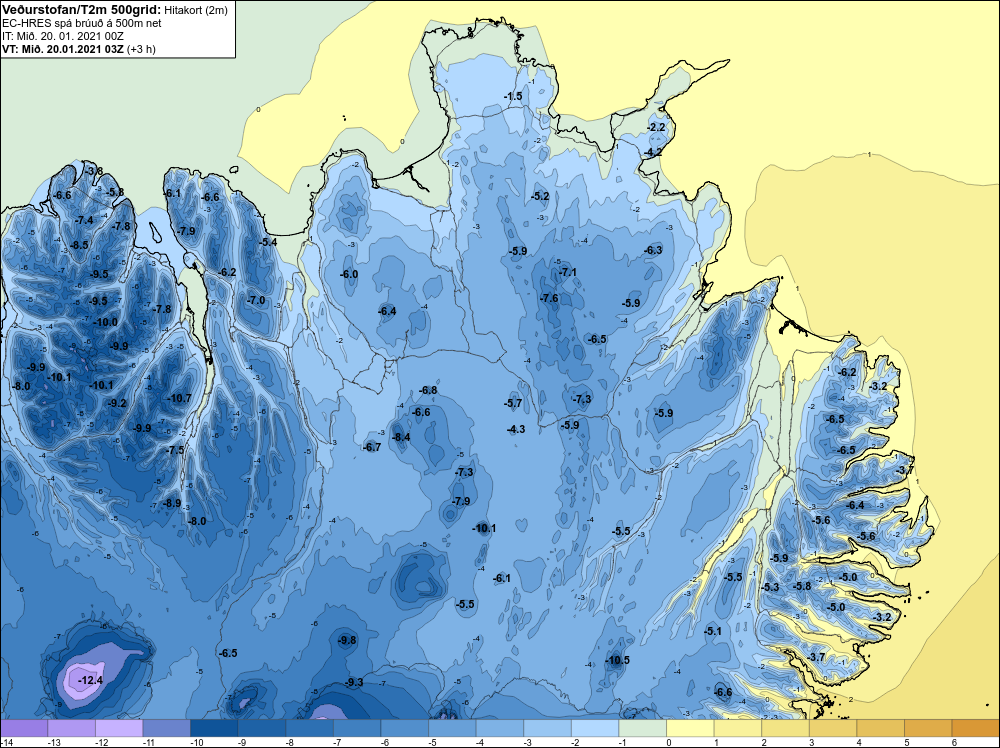This screenshot has width=1000, height=748.
Task: Click the -5.7 temperature value
Action: click(513, 403)
